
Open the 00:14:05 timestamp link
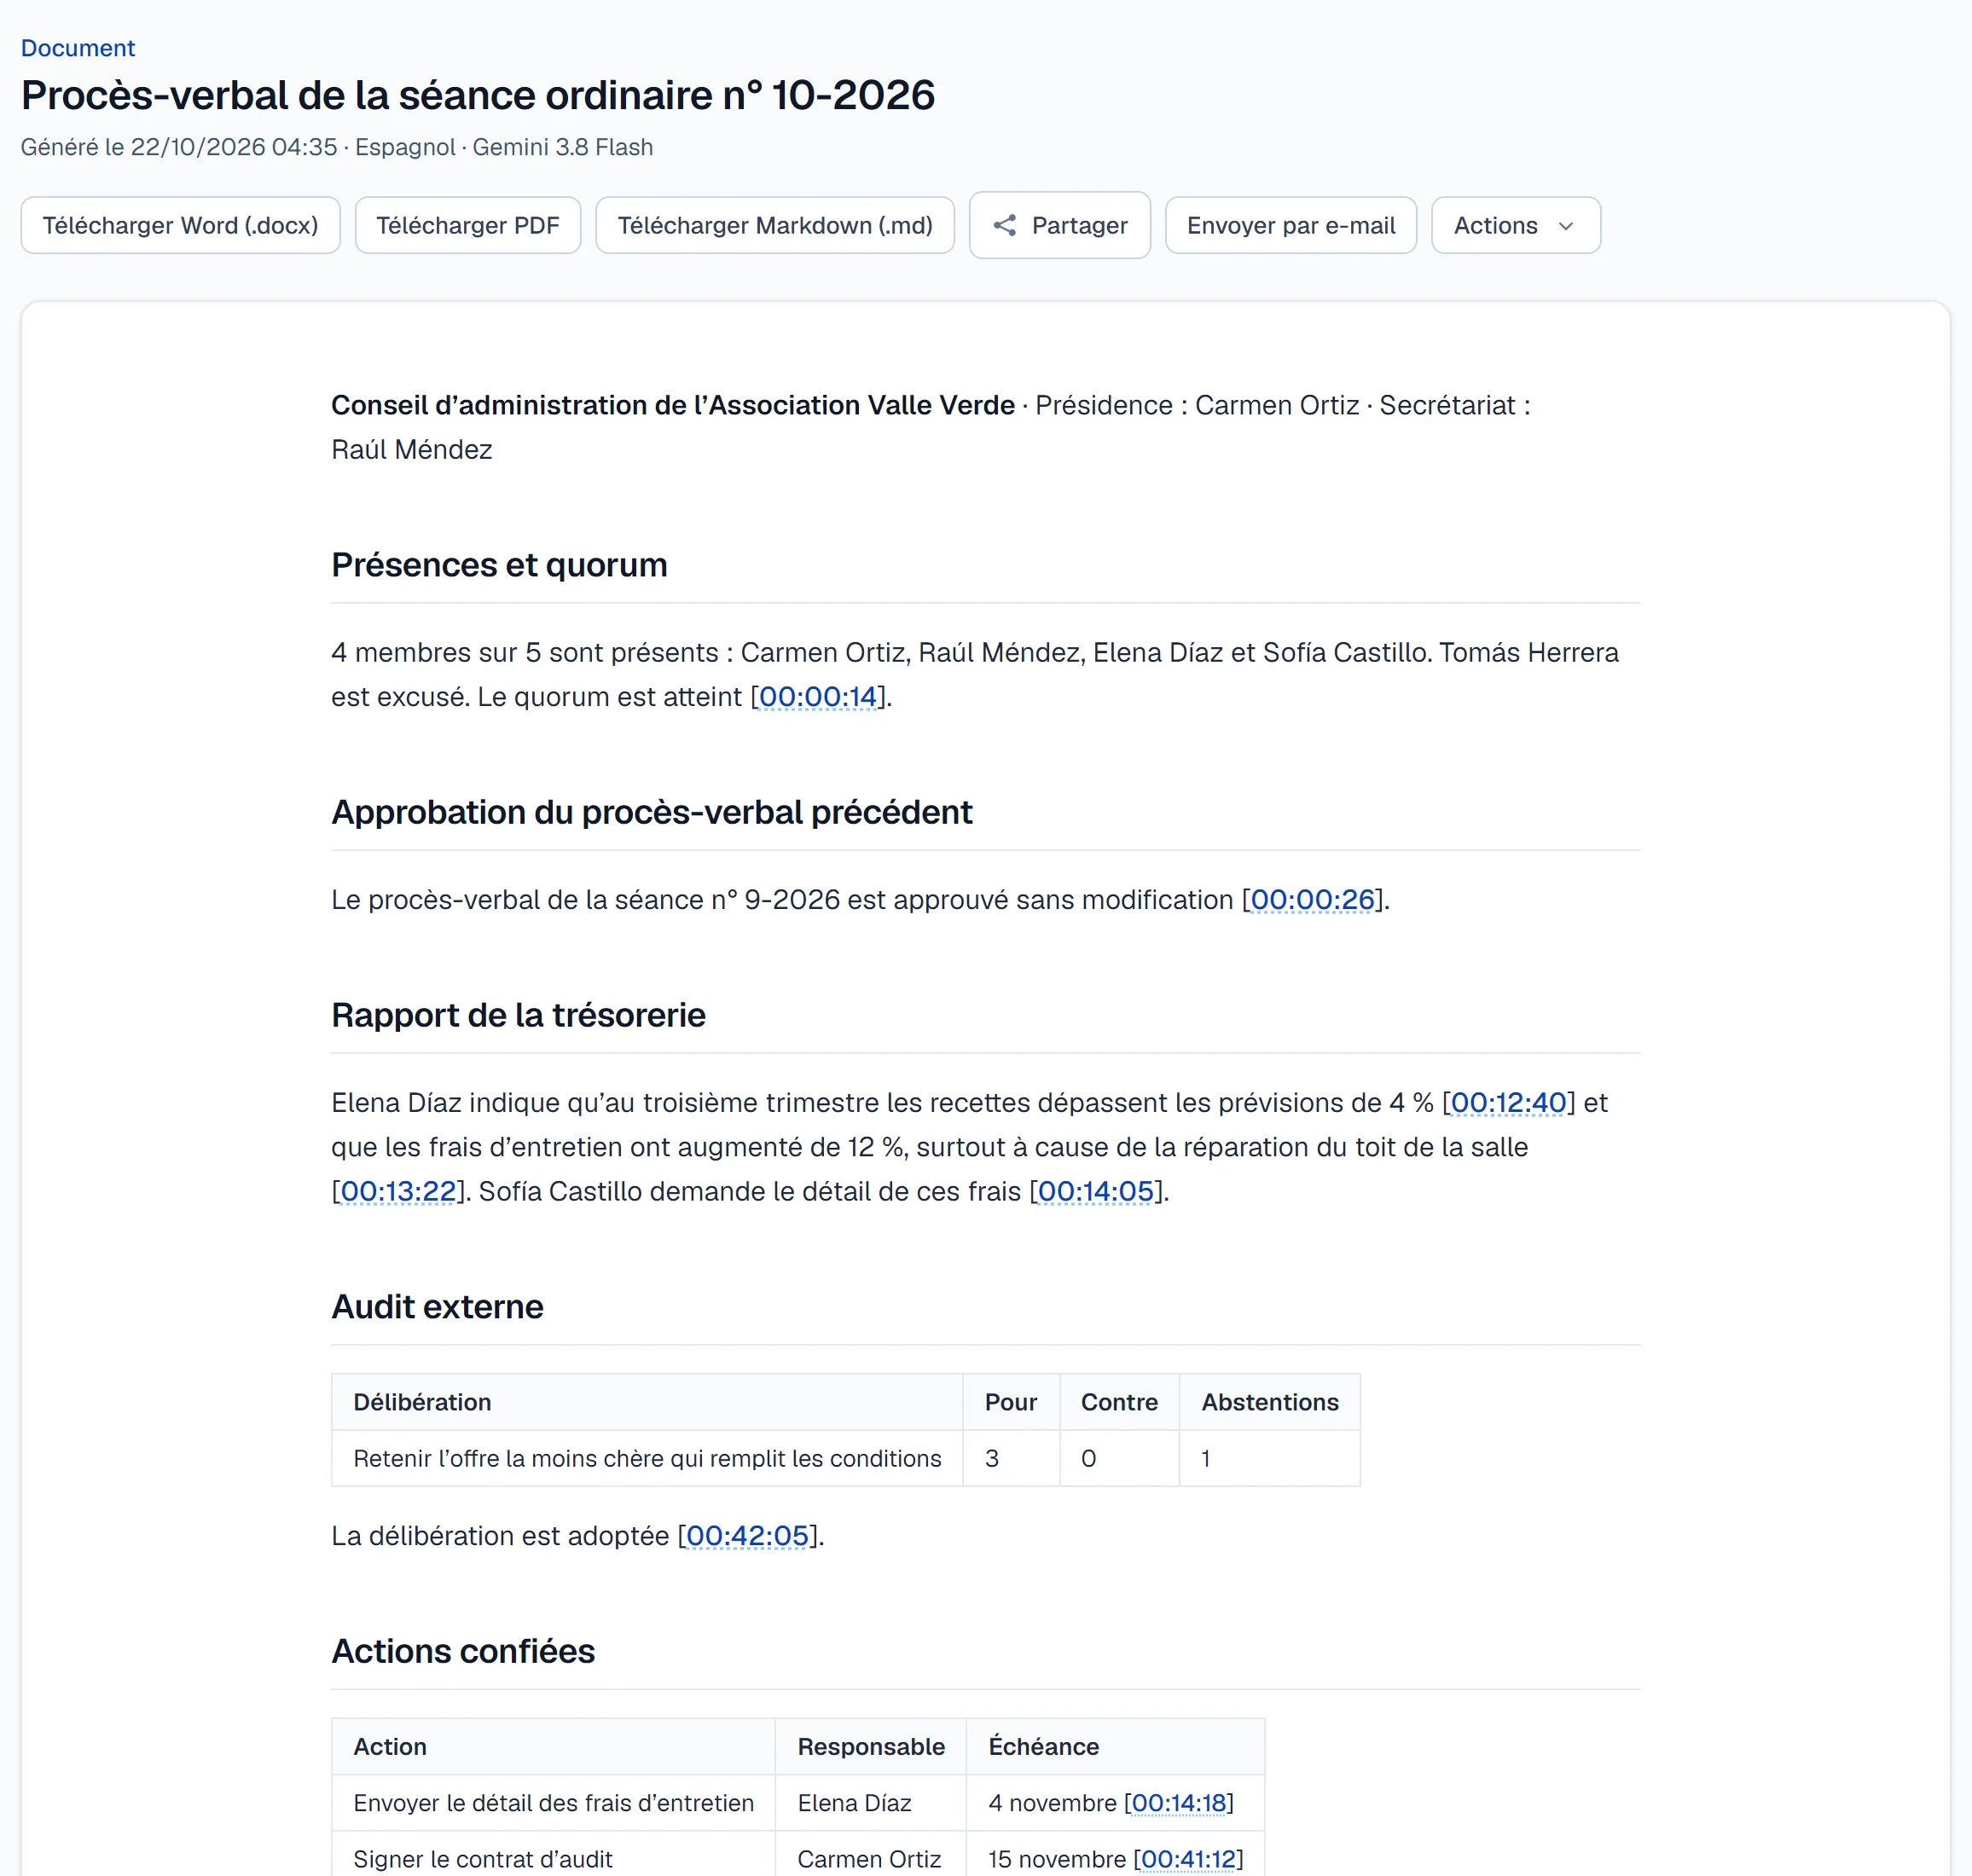tap(1096, 1192)
